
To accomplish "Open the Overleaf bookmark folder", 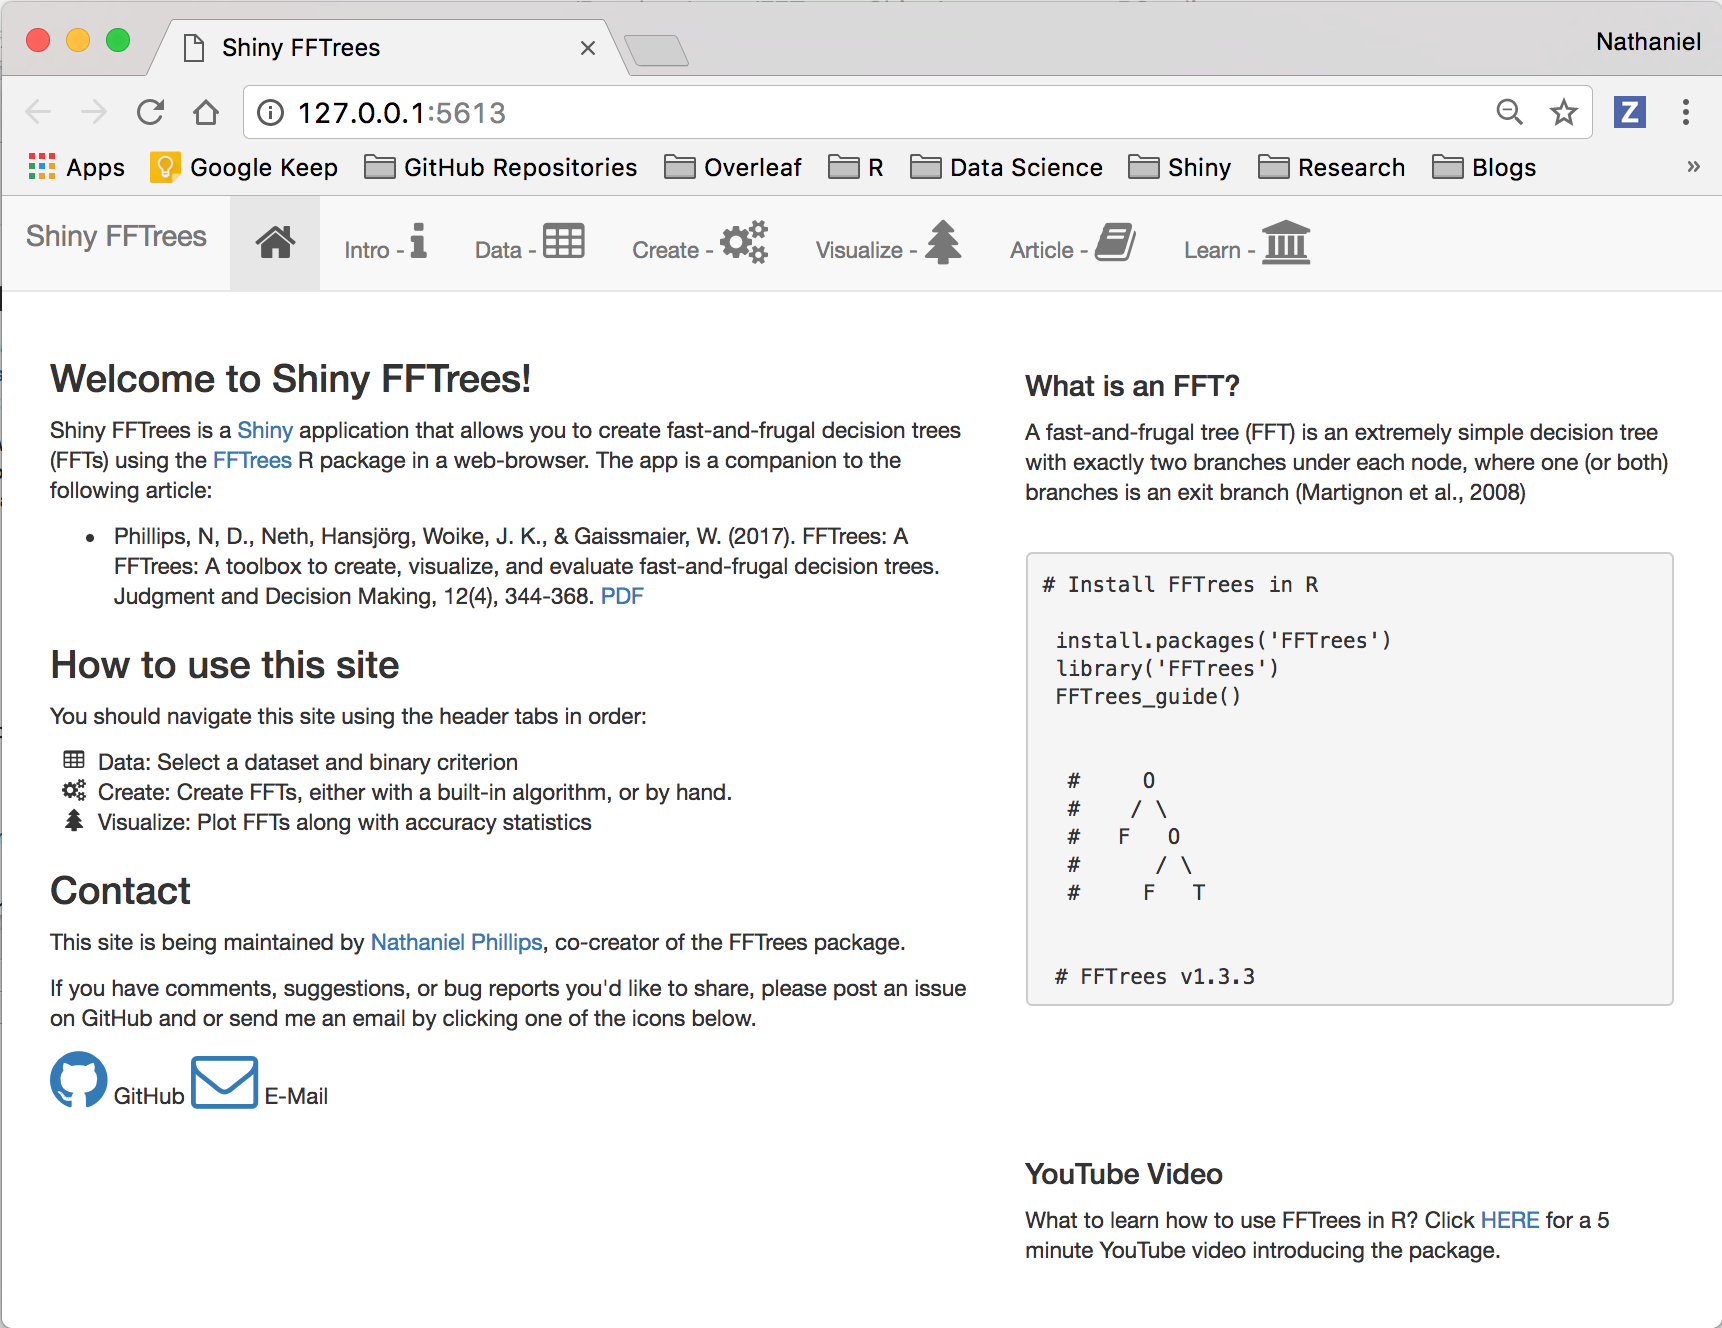I will pyautogui.click(x=733, y=167).
